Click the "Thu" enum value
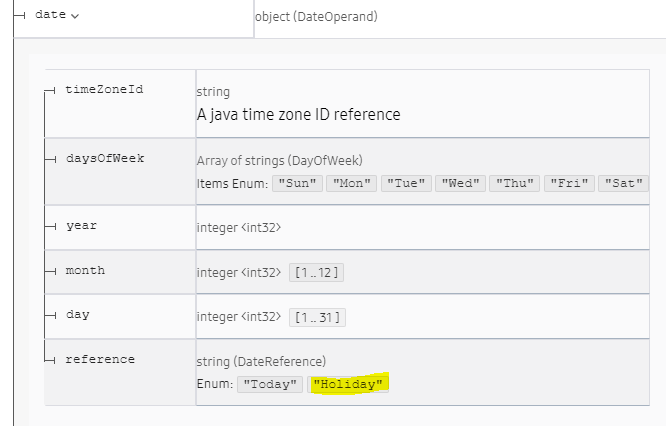 click(515, 183)
